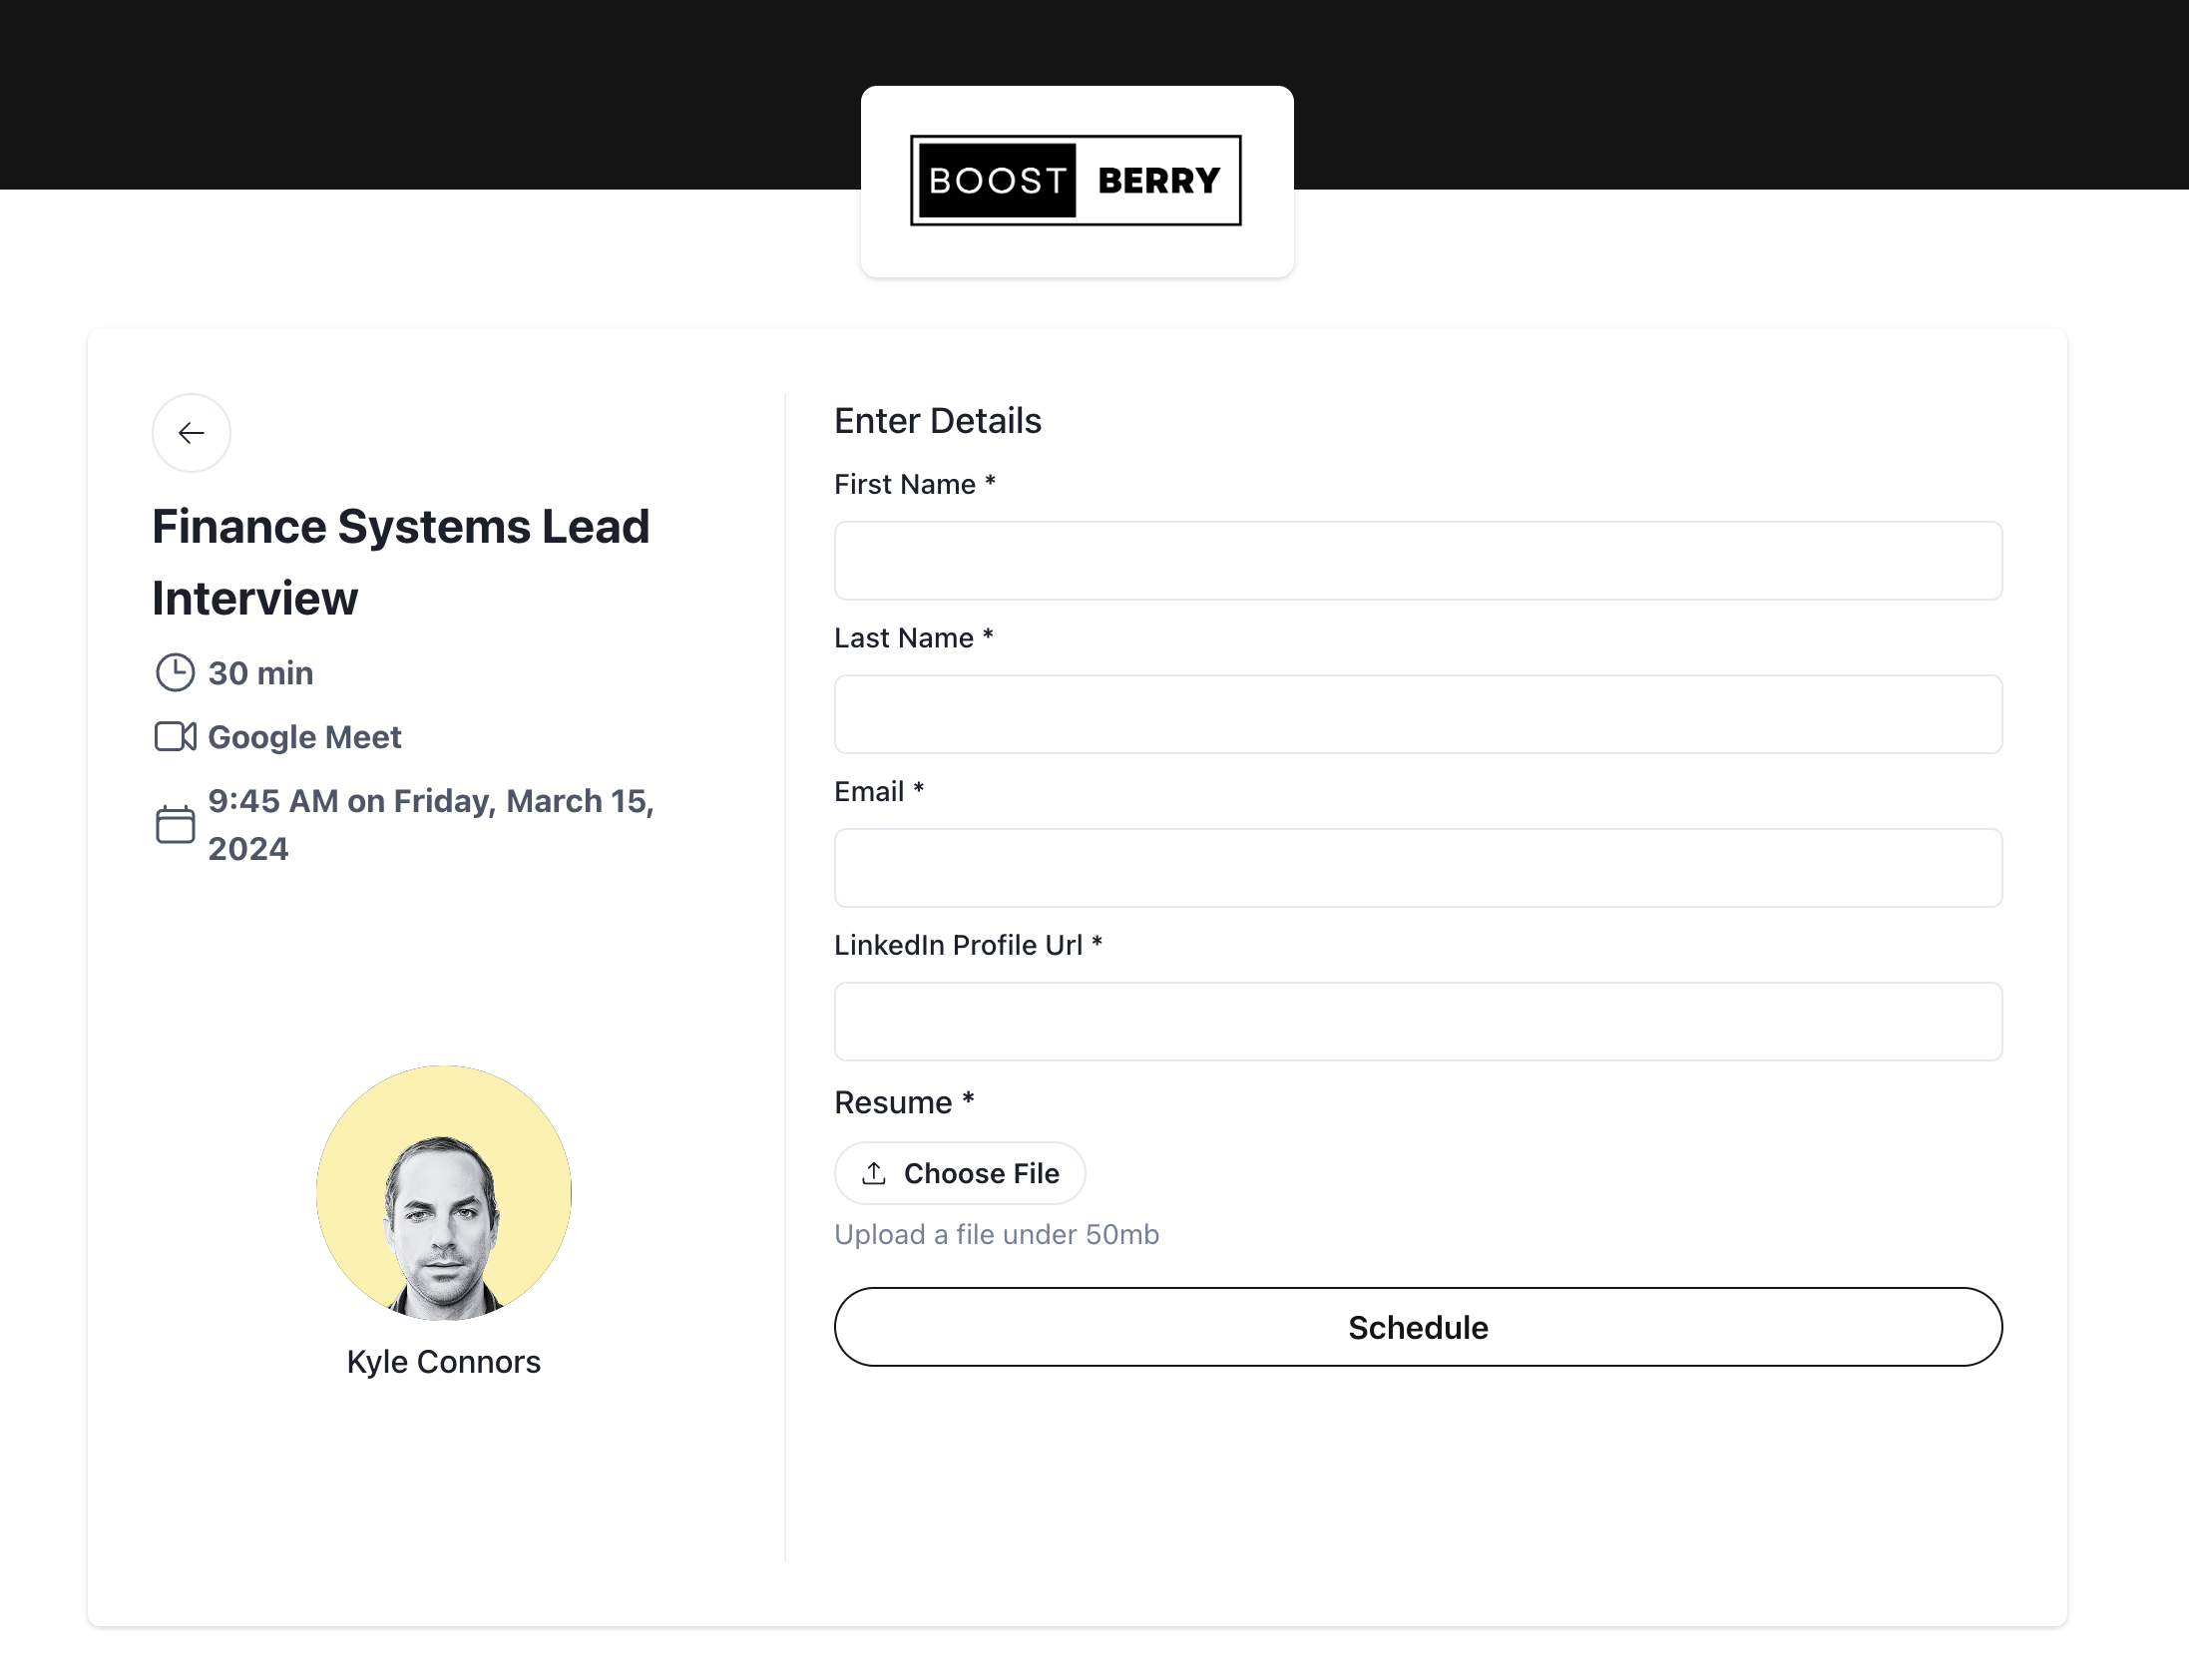This screenshot has height=1680, width=2189.
Task: Click the 'Last Name *' label
Action: (914, 638)
